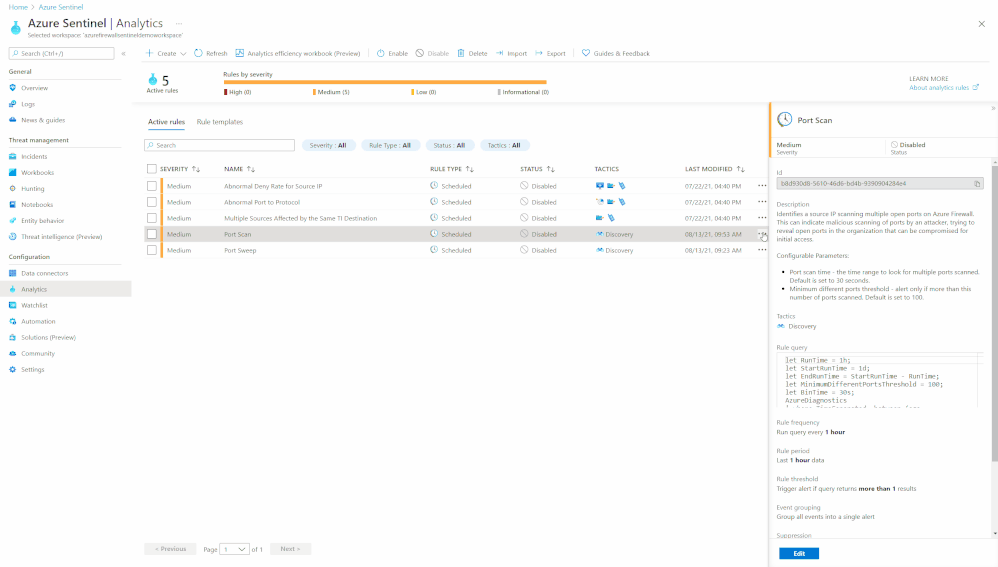The height and width of the screenshot is (567, 998).
Task: Refresh the analytics rules list
Action: coord(211,53)
